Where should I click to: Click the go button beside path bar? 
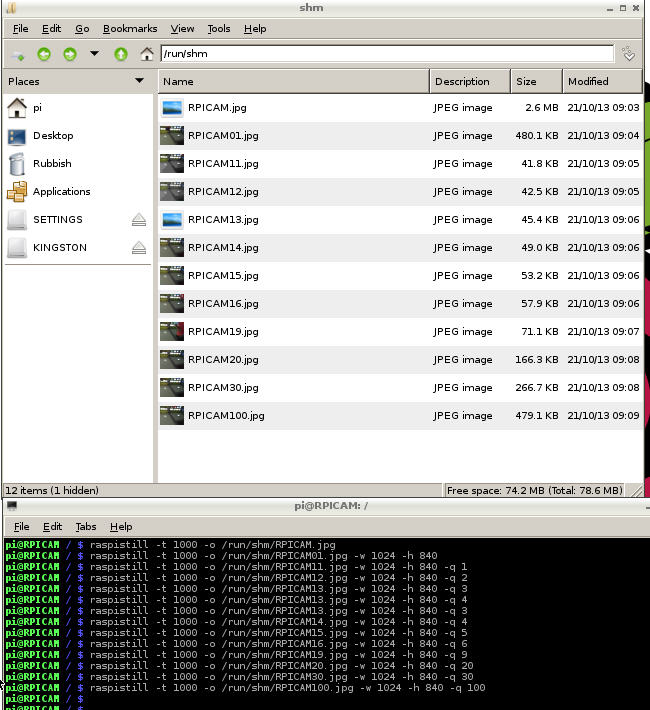(629, 54)
